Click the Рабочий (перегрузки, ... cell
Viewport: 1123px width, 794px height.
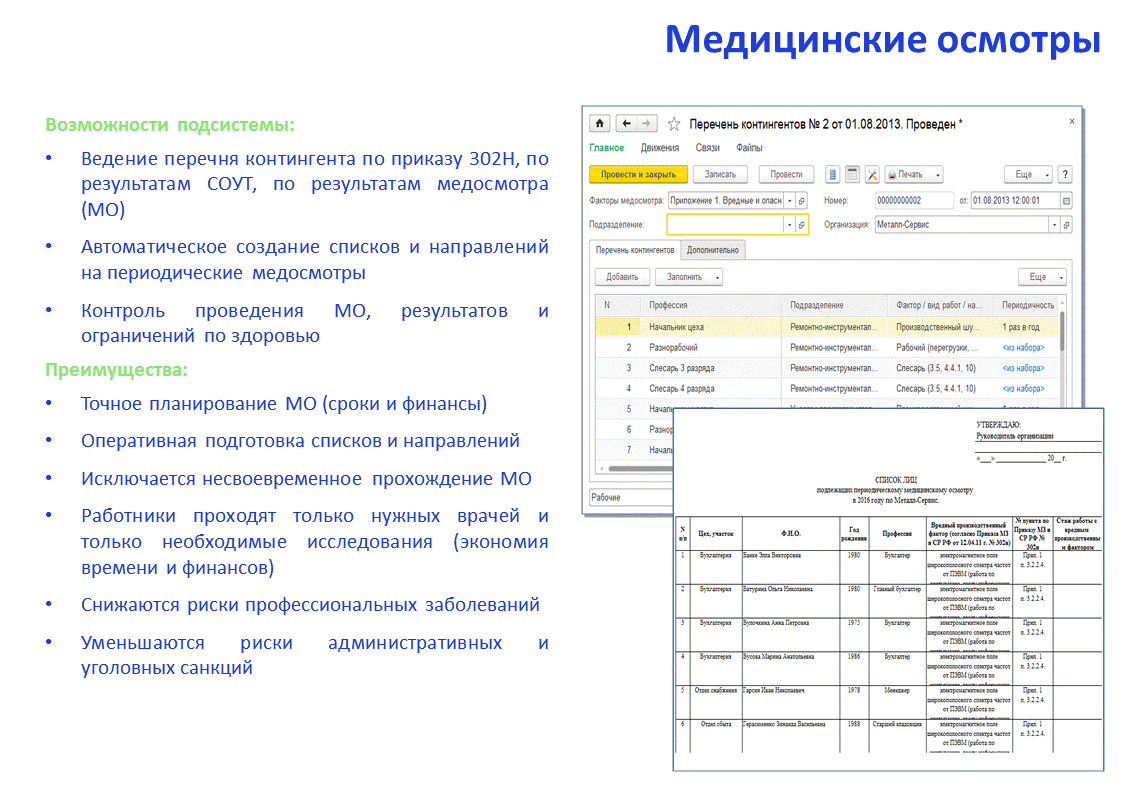[940, 347]
